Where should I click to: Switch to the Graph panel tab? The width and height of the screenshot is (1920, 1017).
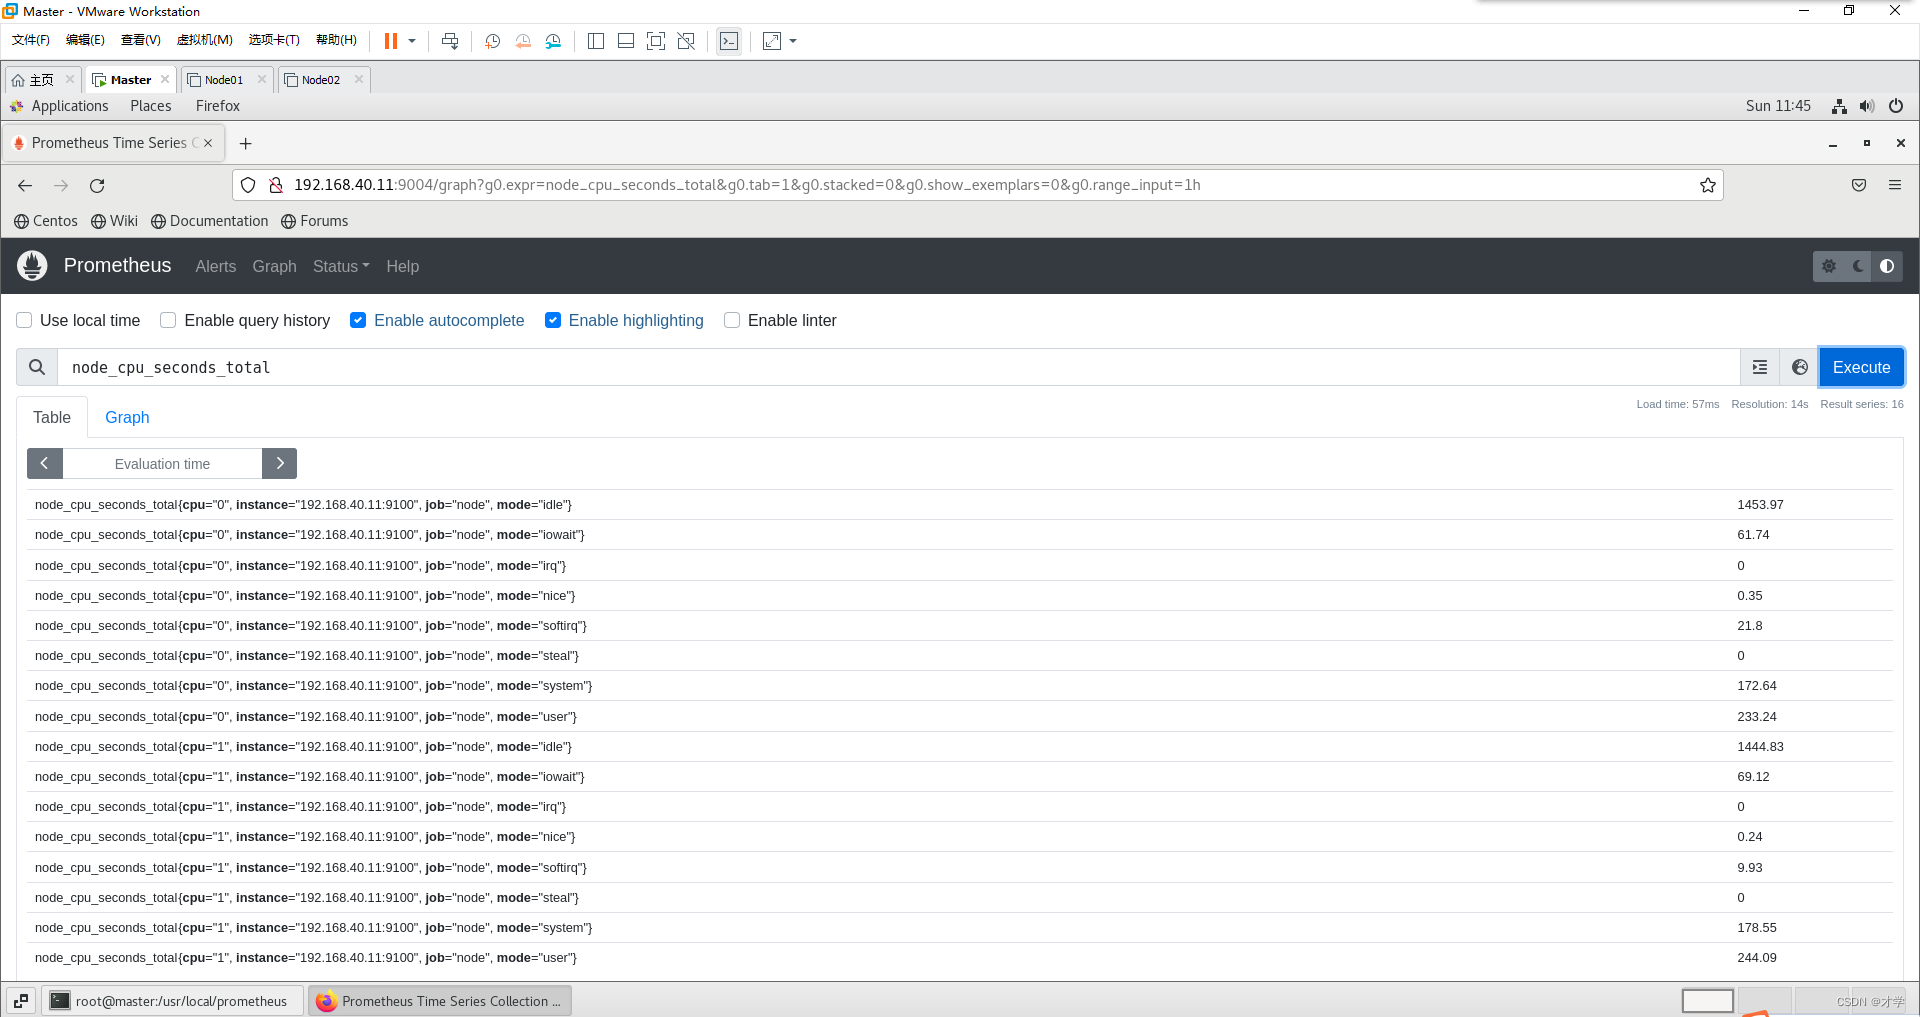127,417
